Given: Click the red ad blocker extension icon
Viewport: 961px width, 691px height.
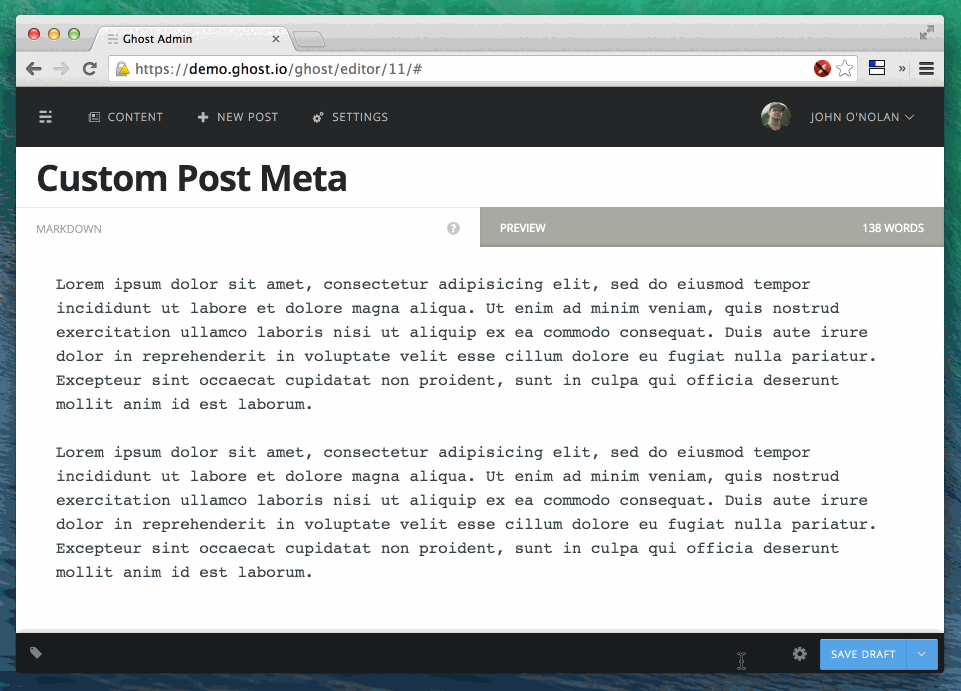Looking at the screenshot, I should point(822,69).
